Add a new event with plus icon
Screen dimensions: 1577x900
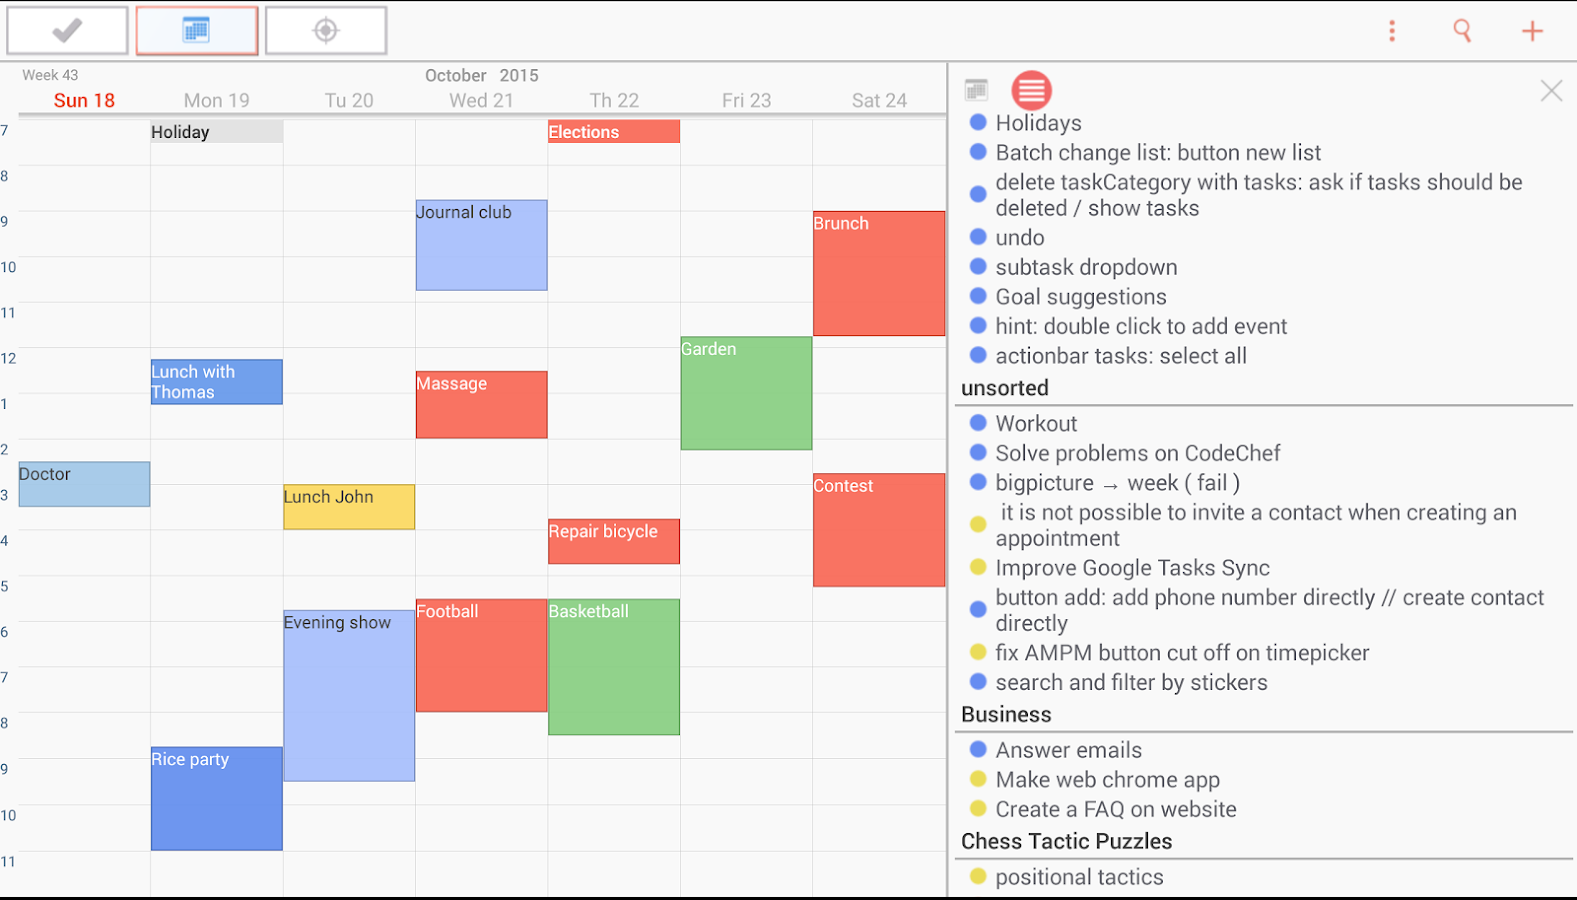coord(1532,31)
